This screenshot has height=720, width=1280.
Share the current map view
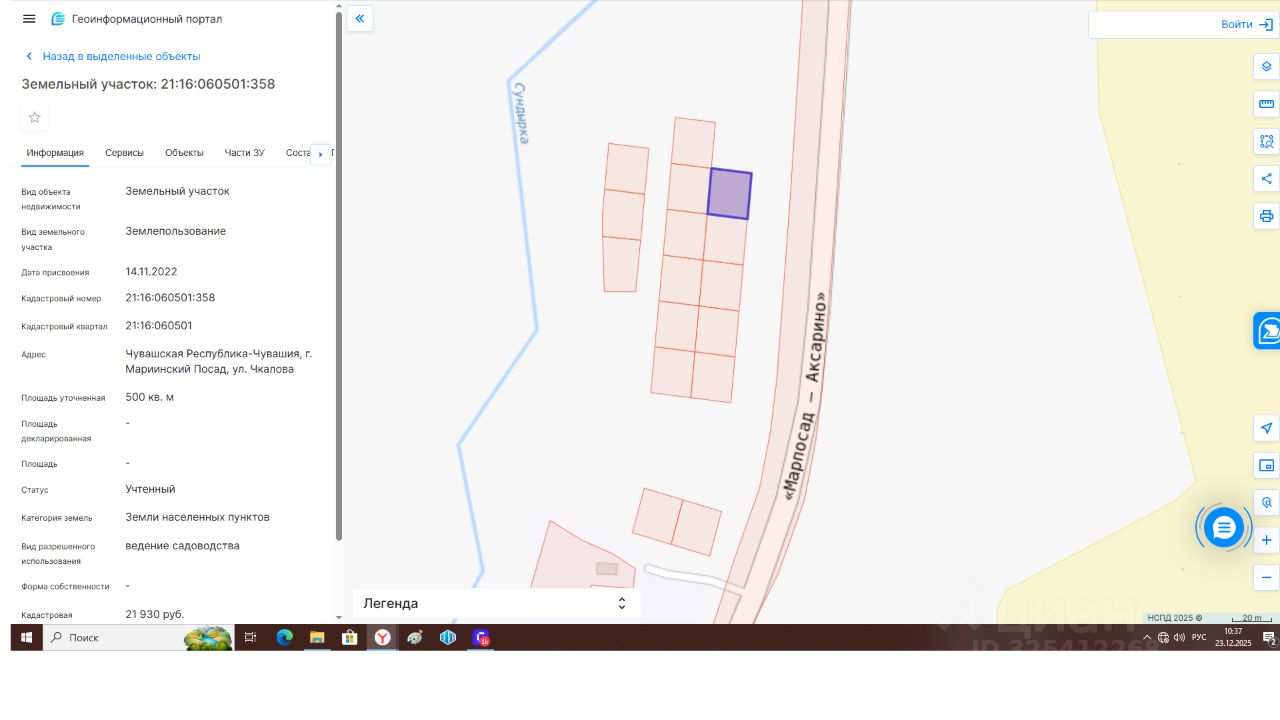[x=1266, y=179]
